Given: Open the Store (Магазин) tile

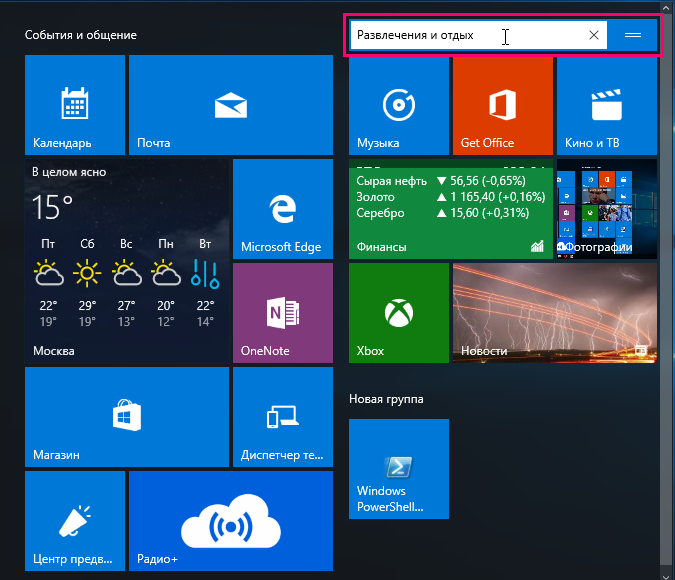Looking at the screenshot, I should 126,416.
